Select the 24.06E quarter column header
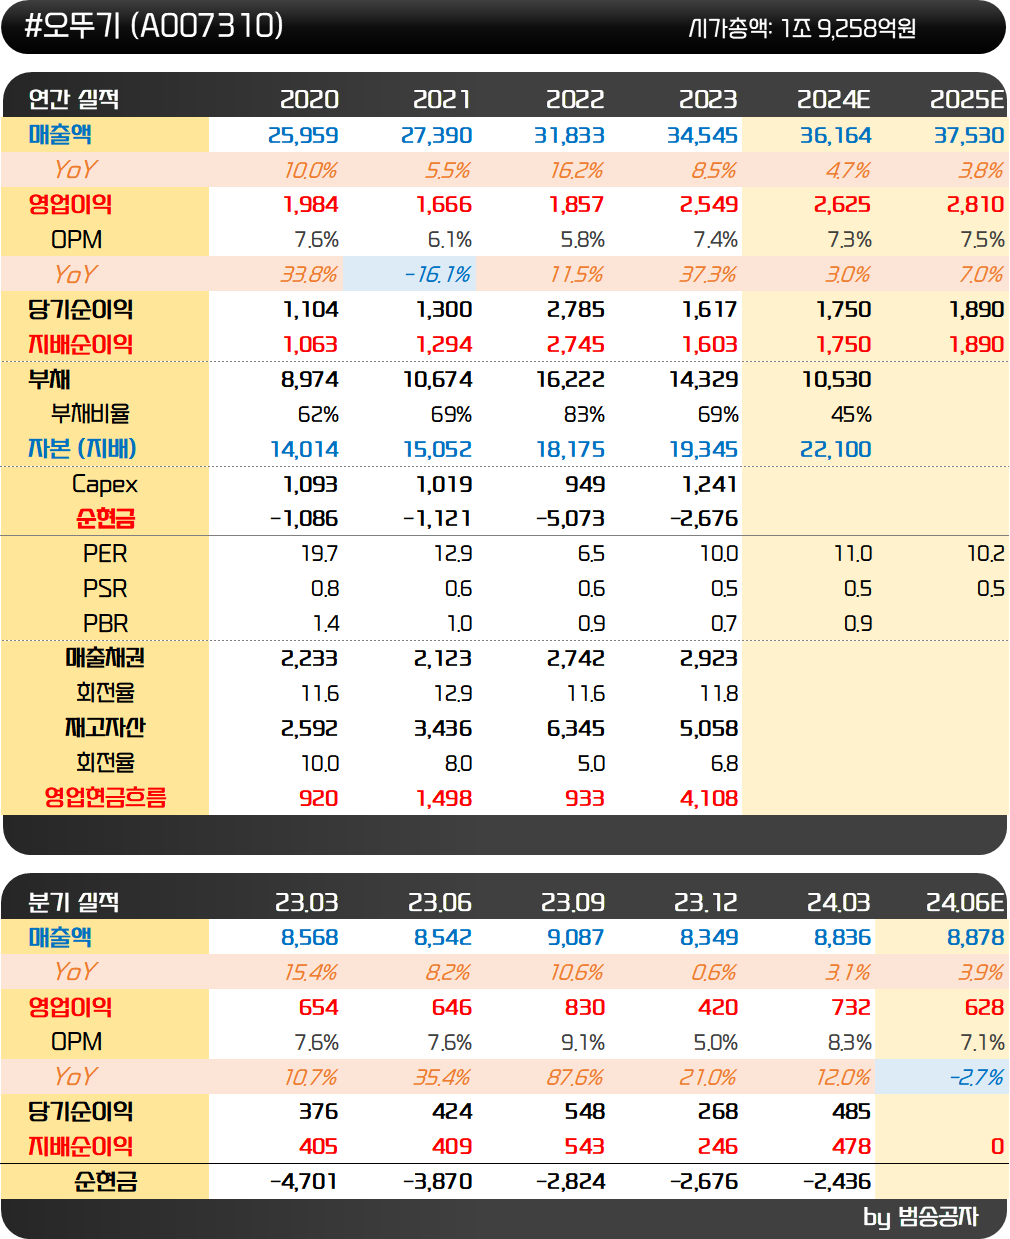 [965, 902]
